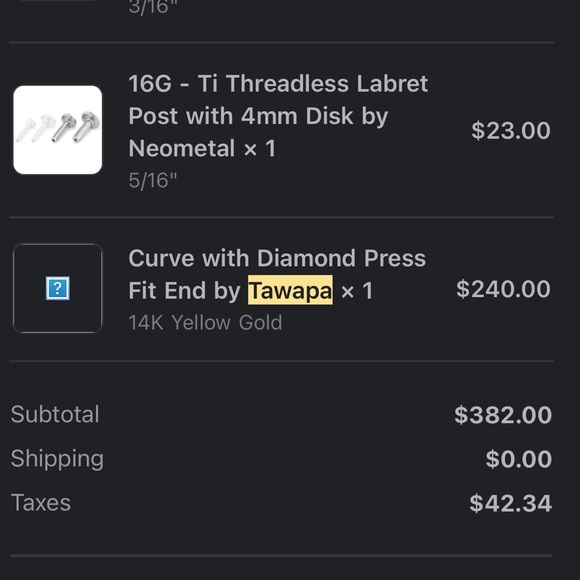580x580 pixels.
Task: Select the $240.00 item price
Action: 503,289
